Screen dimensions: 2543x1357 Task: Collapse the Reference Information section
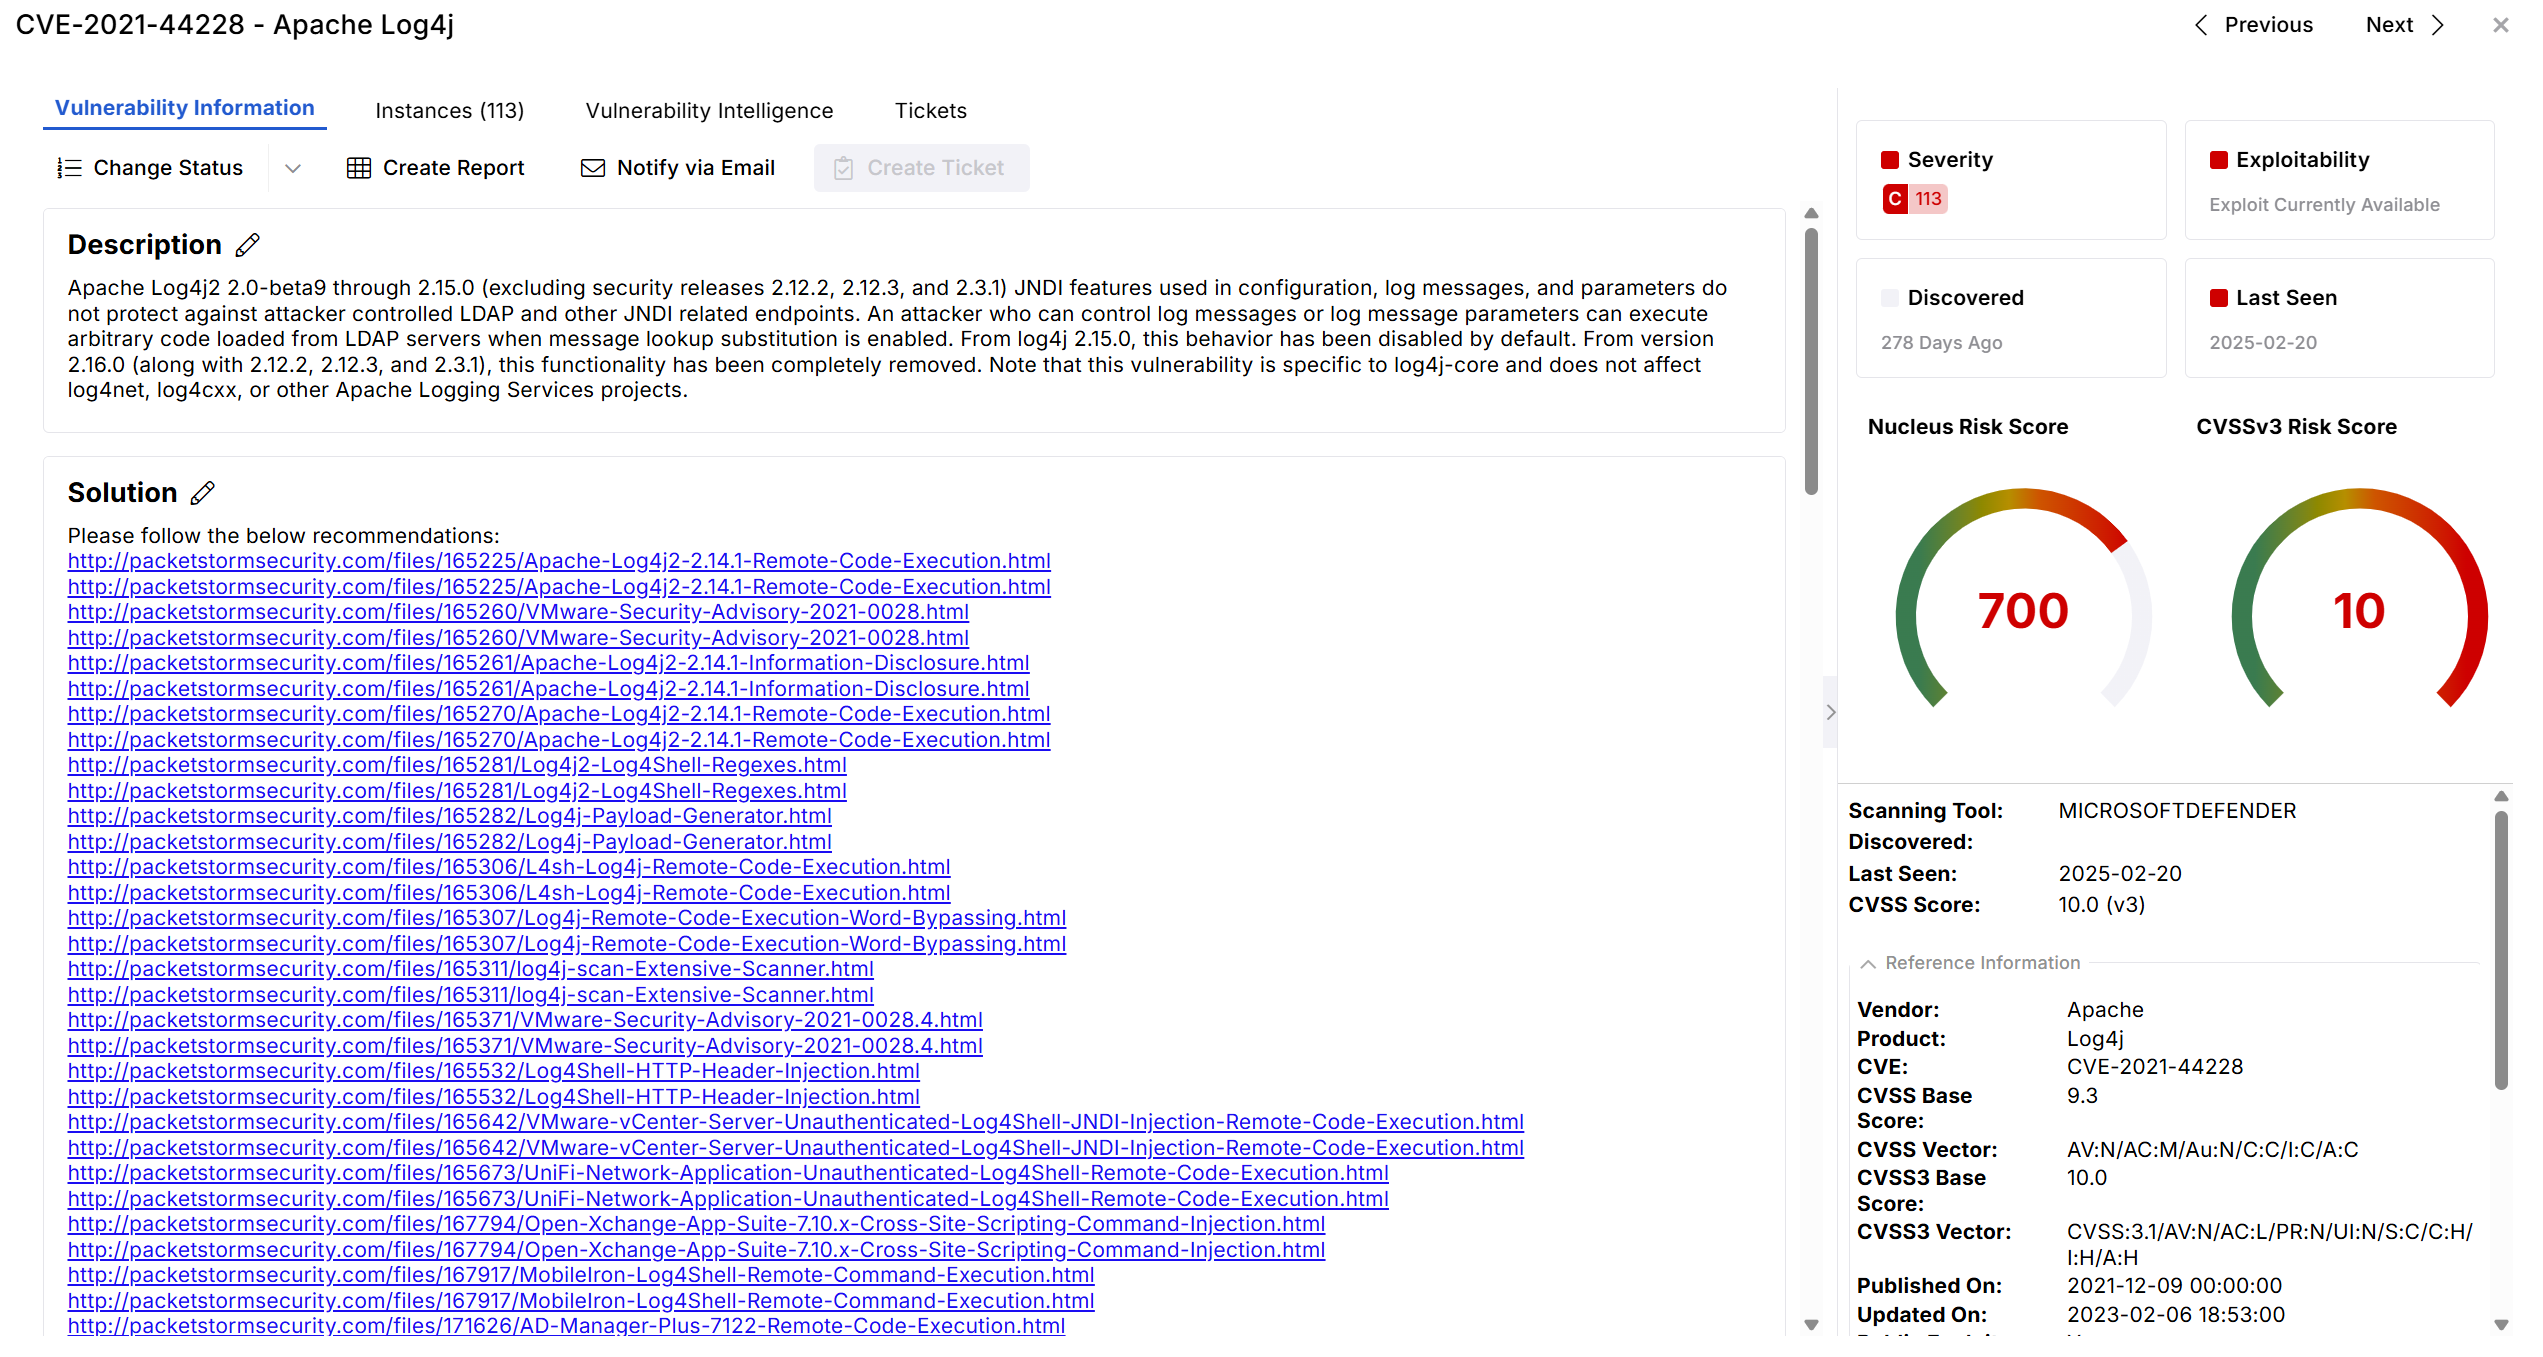point(1868,963)
